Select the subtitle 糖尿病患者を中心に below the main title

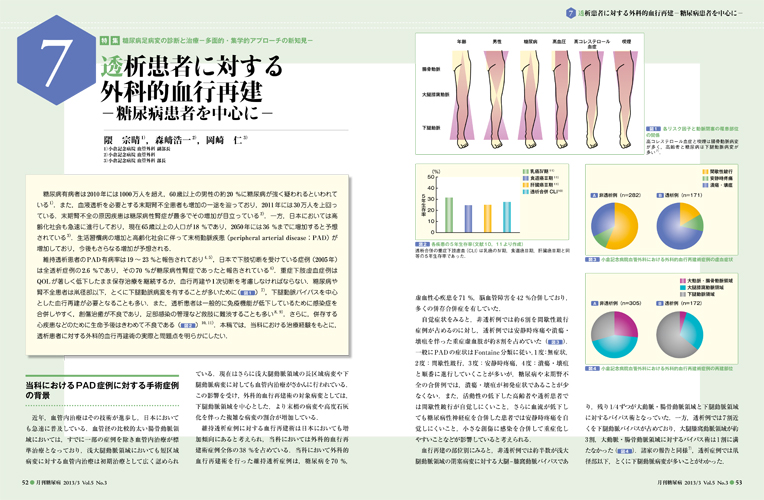[188, 114]
